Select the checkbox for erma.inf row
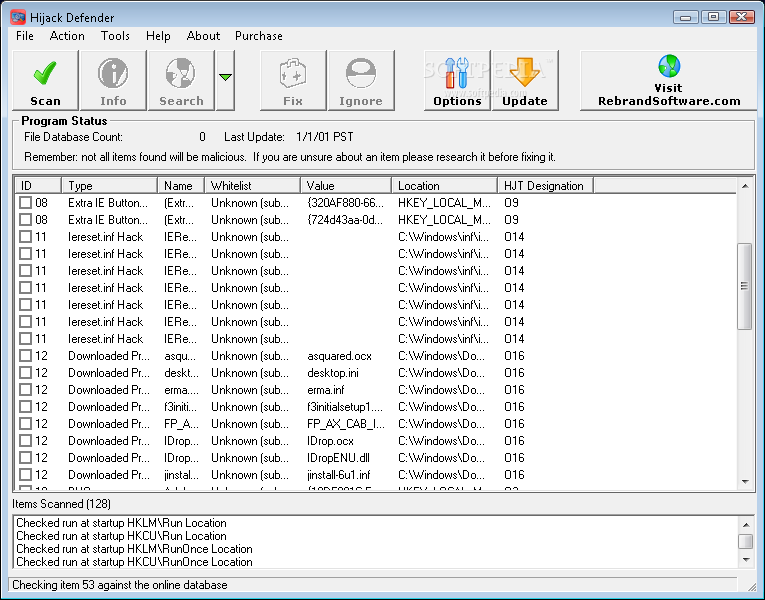The image size is (765, 600). 25,390
